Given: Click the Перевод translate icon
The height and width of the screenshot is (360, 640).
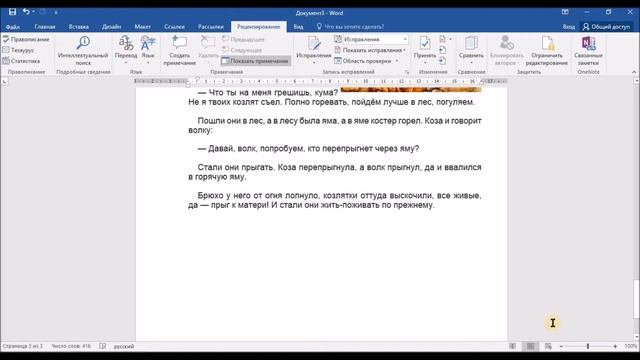Looking at the screenshot, I should click(x=126, y=42).
